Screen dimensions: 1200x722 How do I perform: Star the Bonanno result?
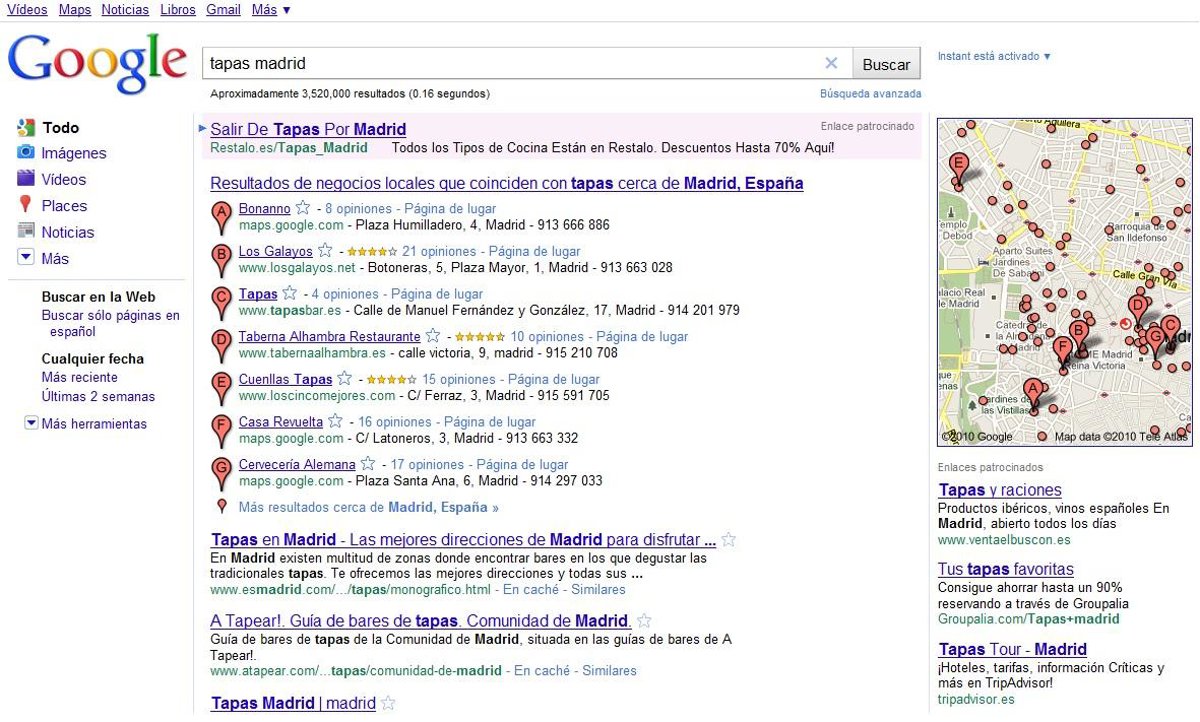click(302, 208)
